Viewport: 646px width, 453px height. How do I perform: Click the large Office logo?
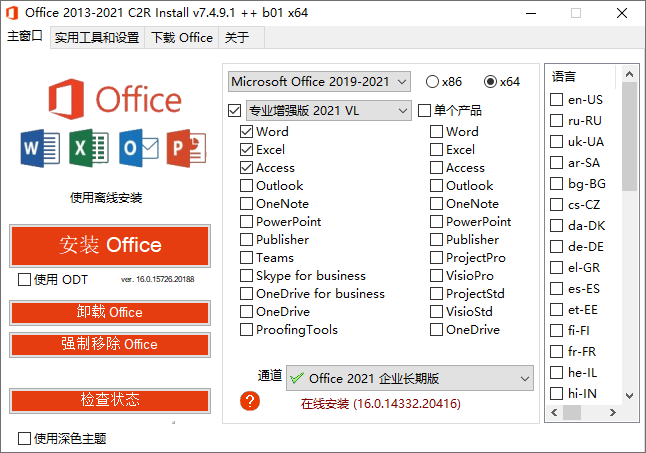tap(113, 100)
